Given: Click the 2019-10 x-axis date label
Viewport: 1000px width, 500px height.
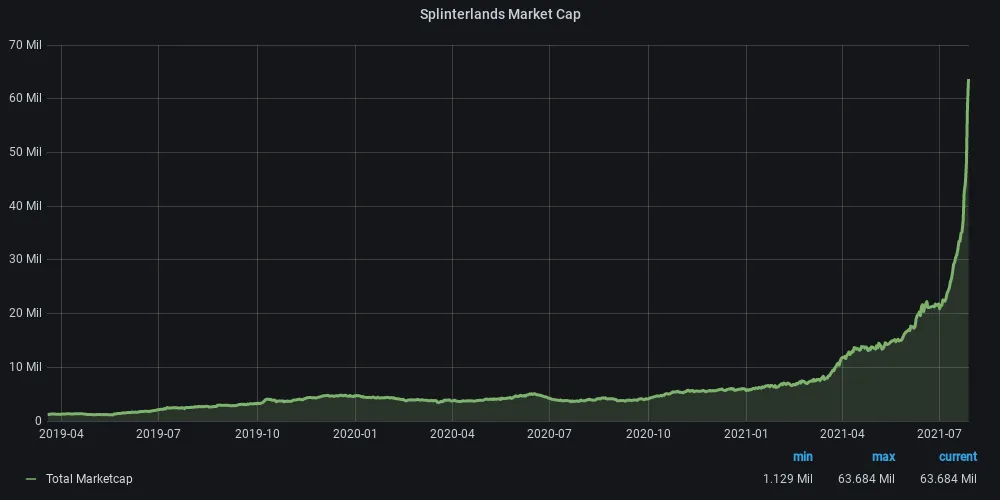Looking at the screenshot, I should tap(257, 434).
